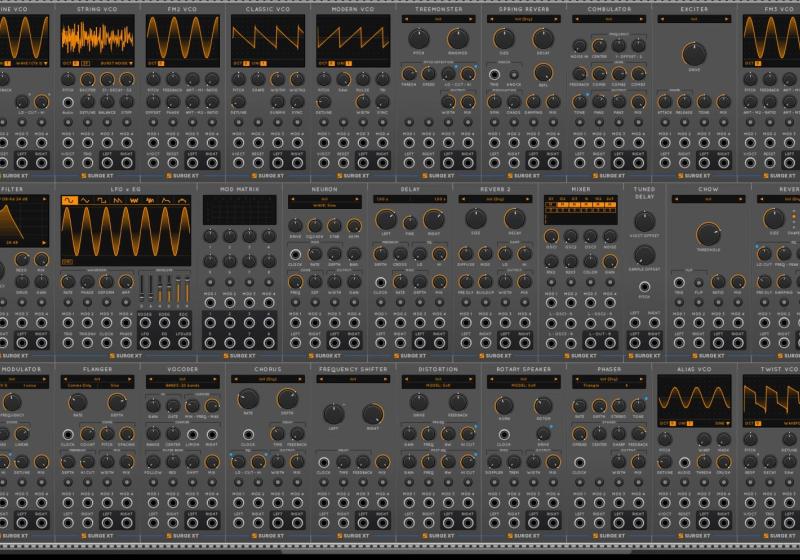This screenshot has width=800, height=560.
Task: Go to previous Spring Reverb preset arrow
Action: pos(491,19)
